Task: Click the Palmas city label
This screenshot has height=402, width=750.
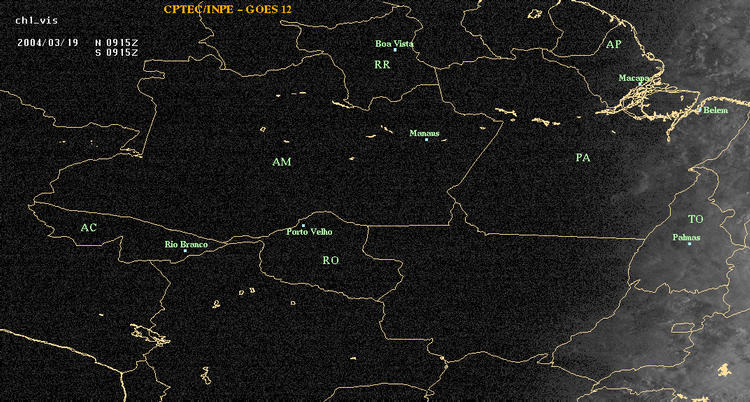Action: (x=686, y=237)
